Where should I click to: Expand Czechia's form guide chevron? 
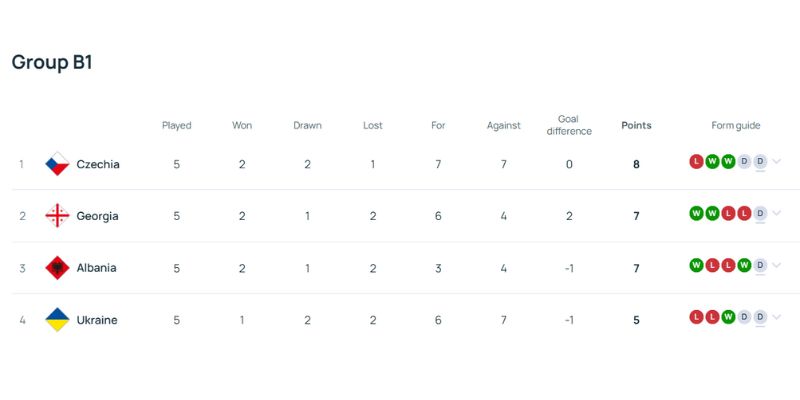[x=777, y=162]
